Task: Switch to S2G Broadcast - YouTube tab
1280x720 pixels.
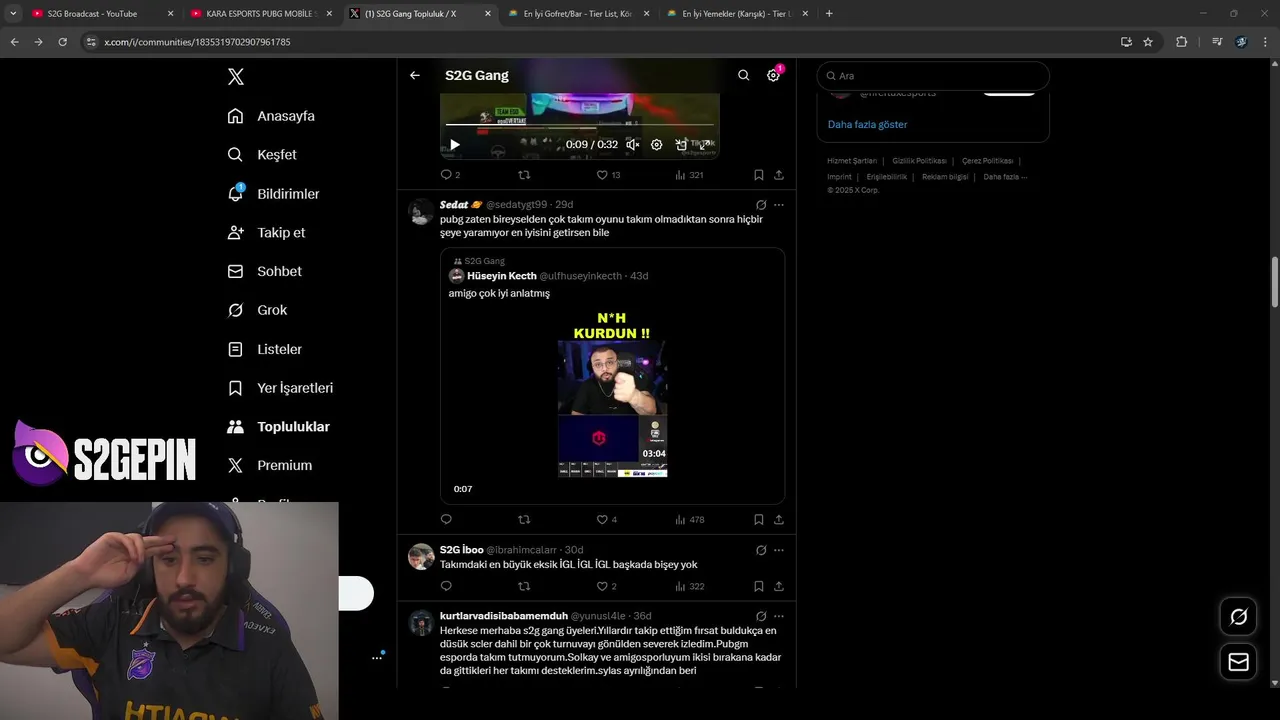Action: [x=100, y=14]
